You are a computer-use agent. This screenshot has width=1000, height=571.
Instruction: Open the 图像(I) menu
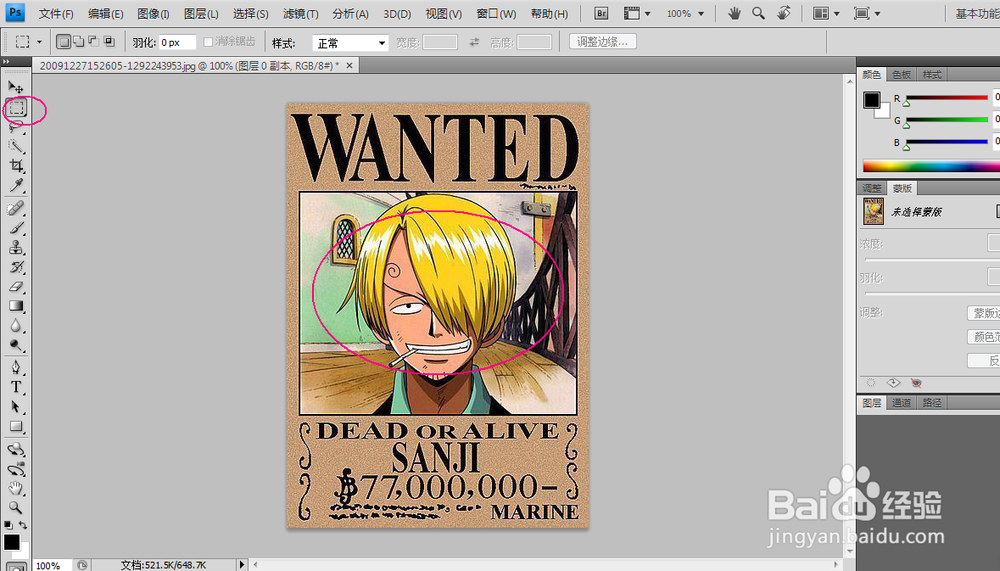(153, 13)
